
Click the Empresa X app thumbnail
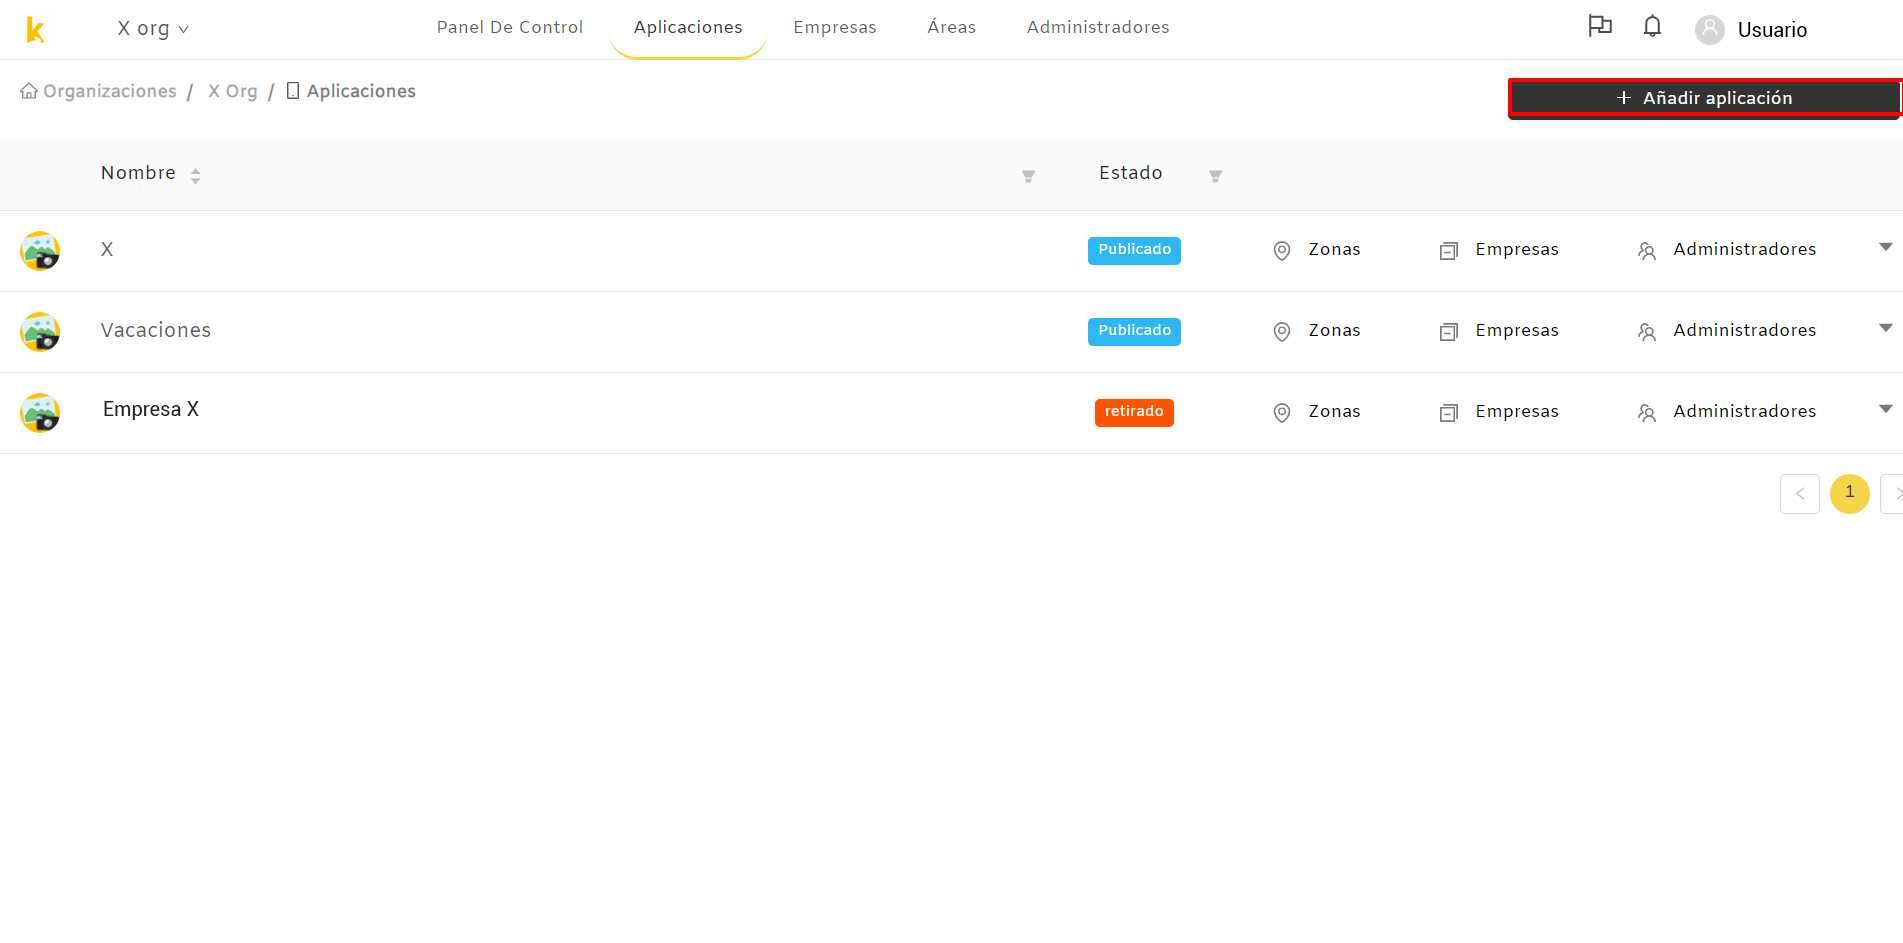point(40,413)
